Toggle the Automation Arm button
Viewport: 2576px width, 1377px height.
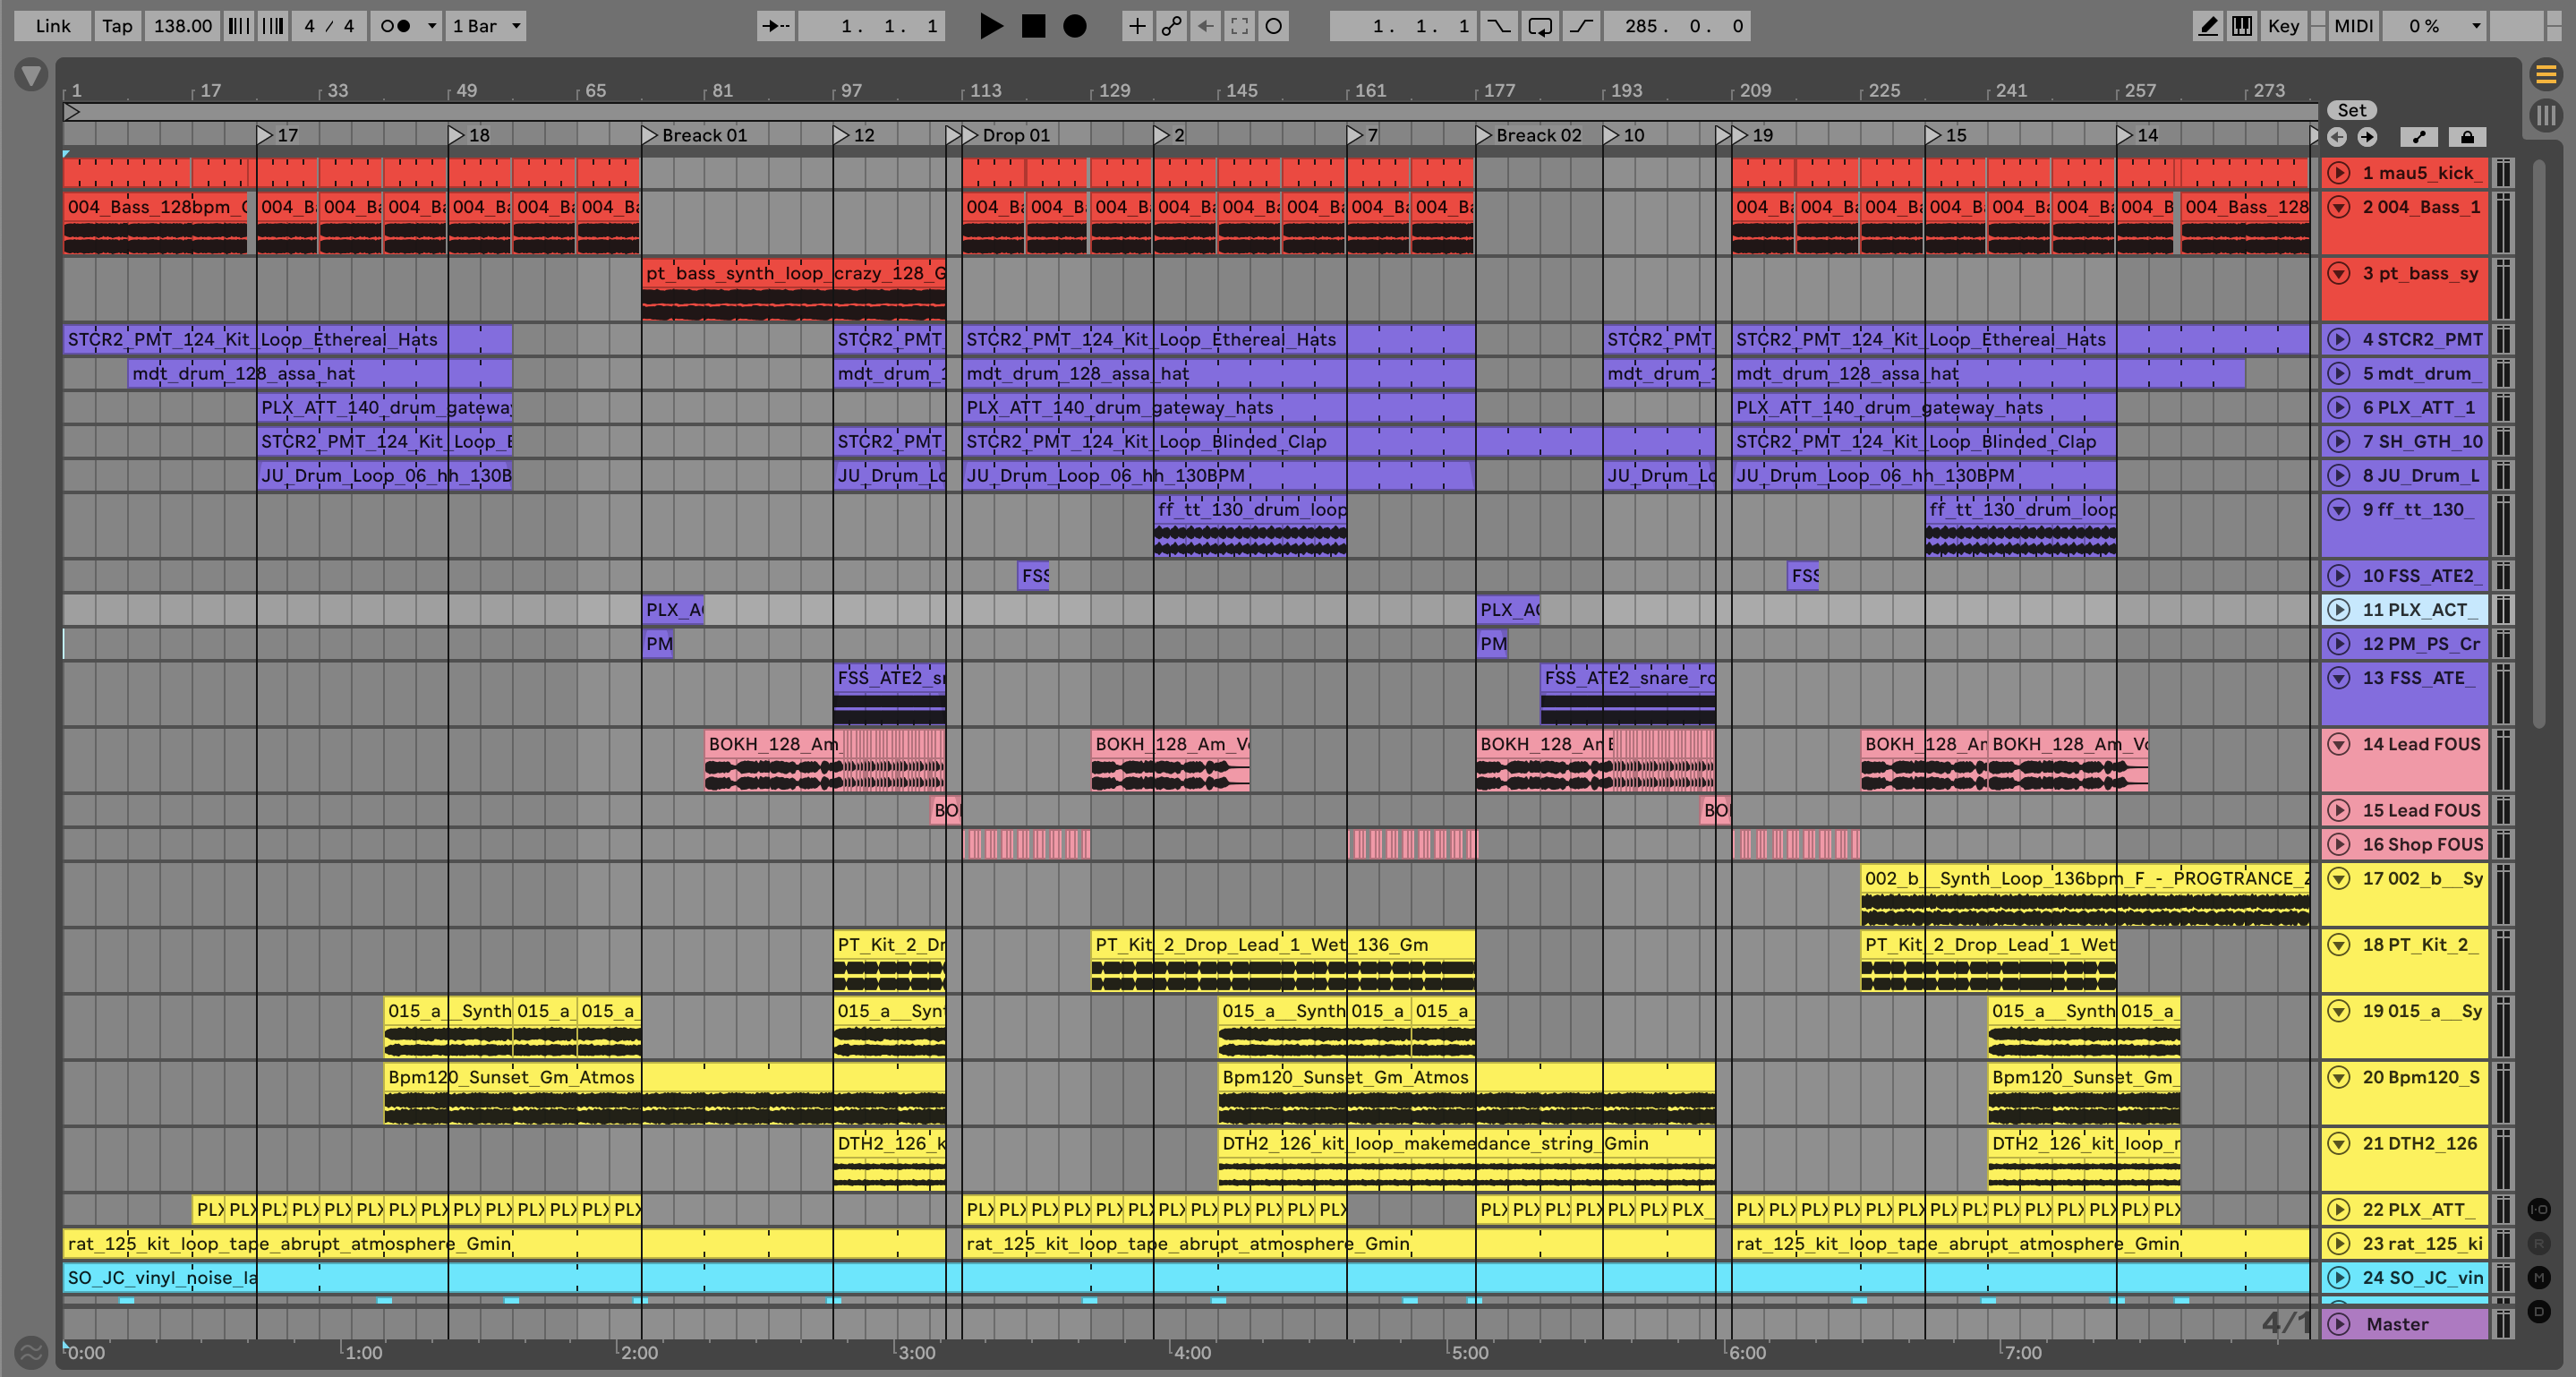tap(1171, 26)
